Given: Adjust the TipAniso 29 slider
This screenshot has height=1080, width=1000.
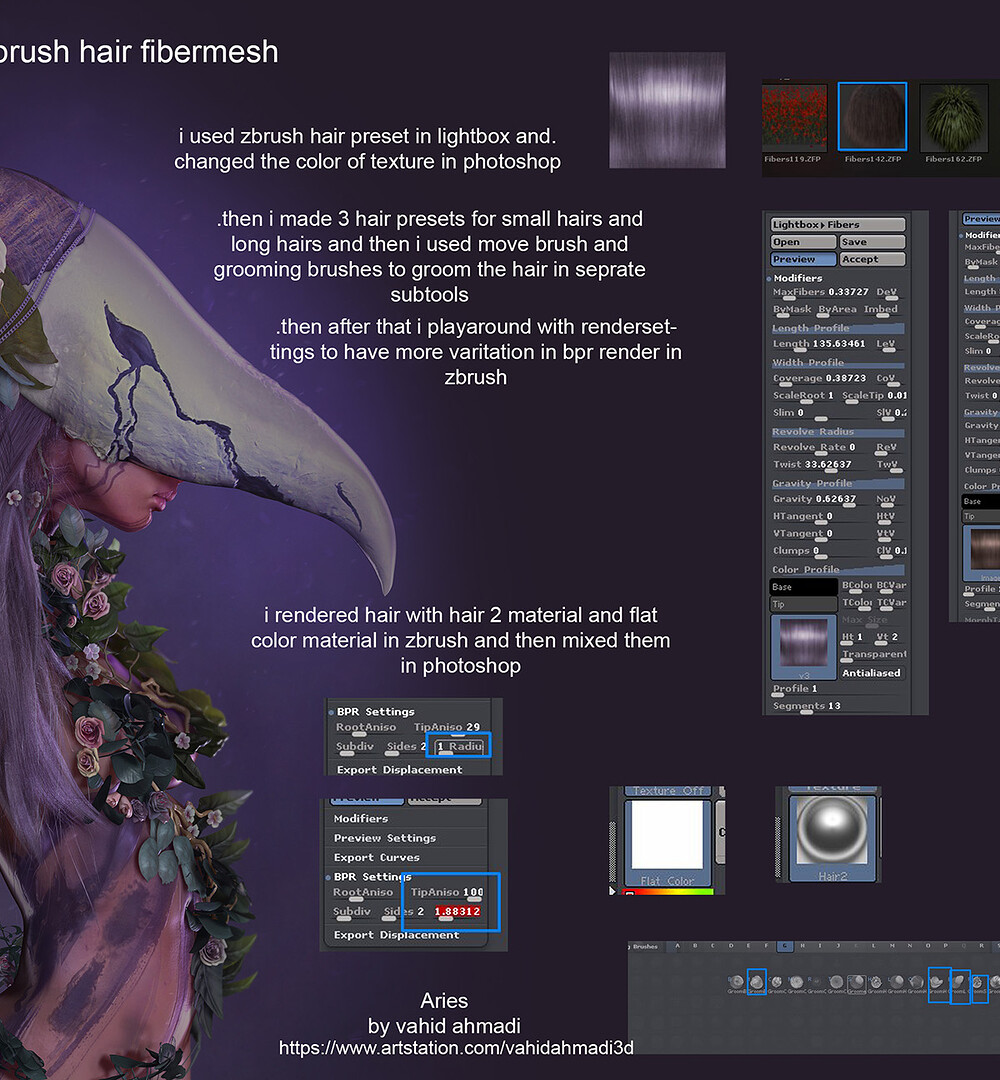Looking at the screenshot, I should pos(447,728).
